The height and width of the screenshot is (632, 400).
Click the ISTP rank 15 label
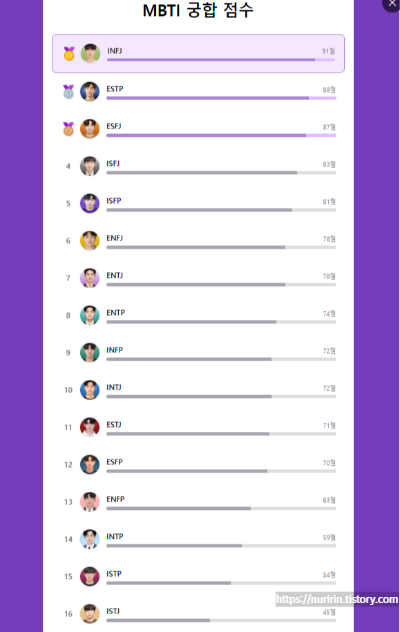tap(68, 577)
